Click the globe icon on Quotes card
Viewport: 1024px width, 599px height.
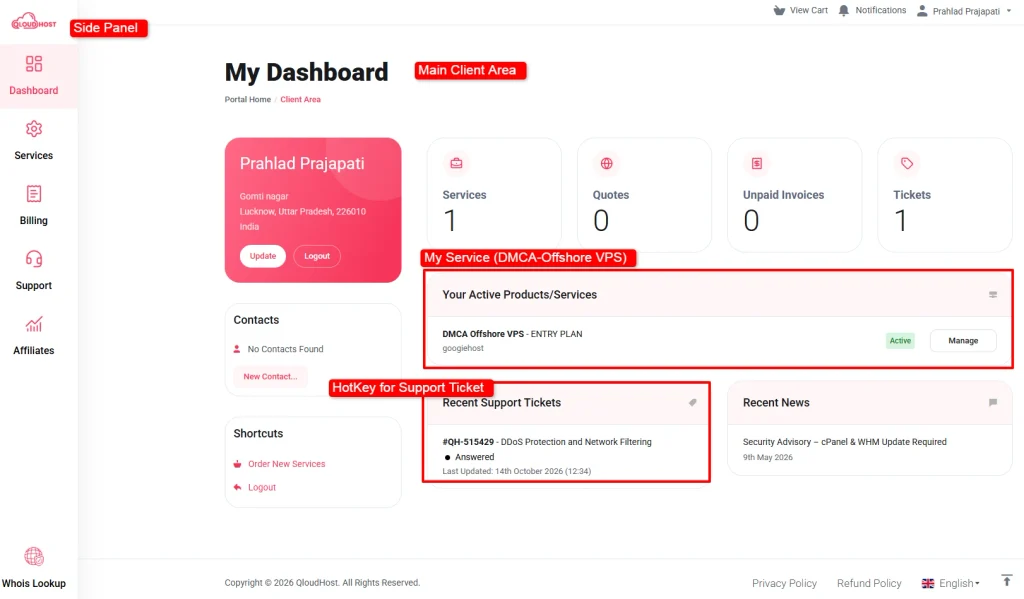point(607,163)
